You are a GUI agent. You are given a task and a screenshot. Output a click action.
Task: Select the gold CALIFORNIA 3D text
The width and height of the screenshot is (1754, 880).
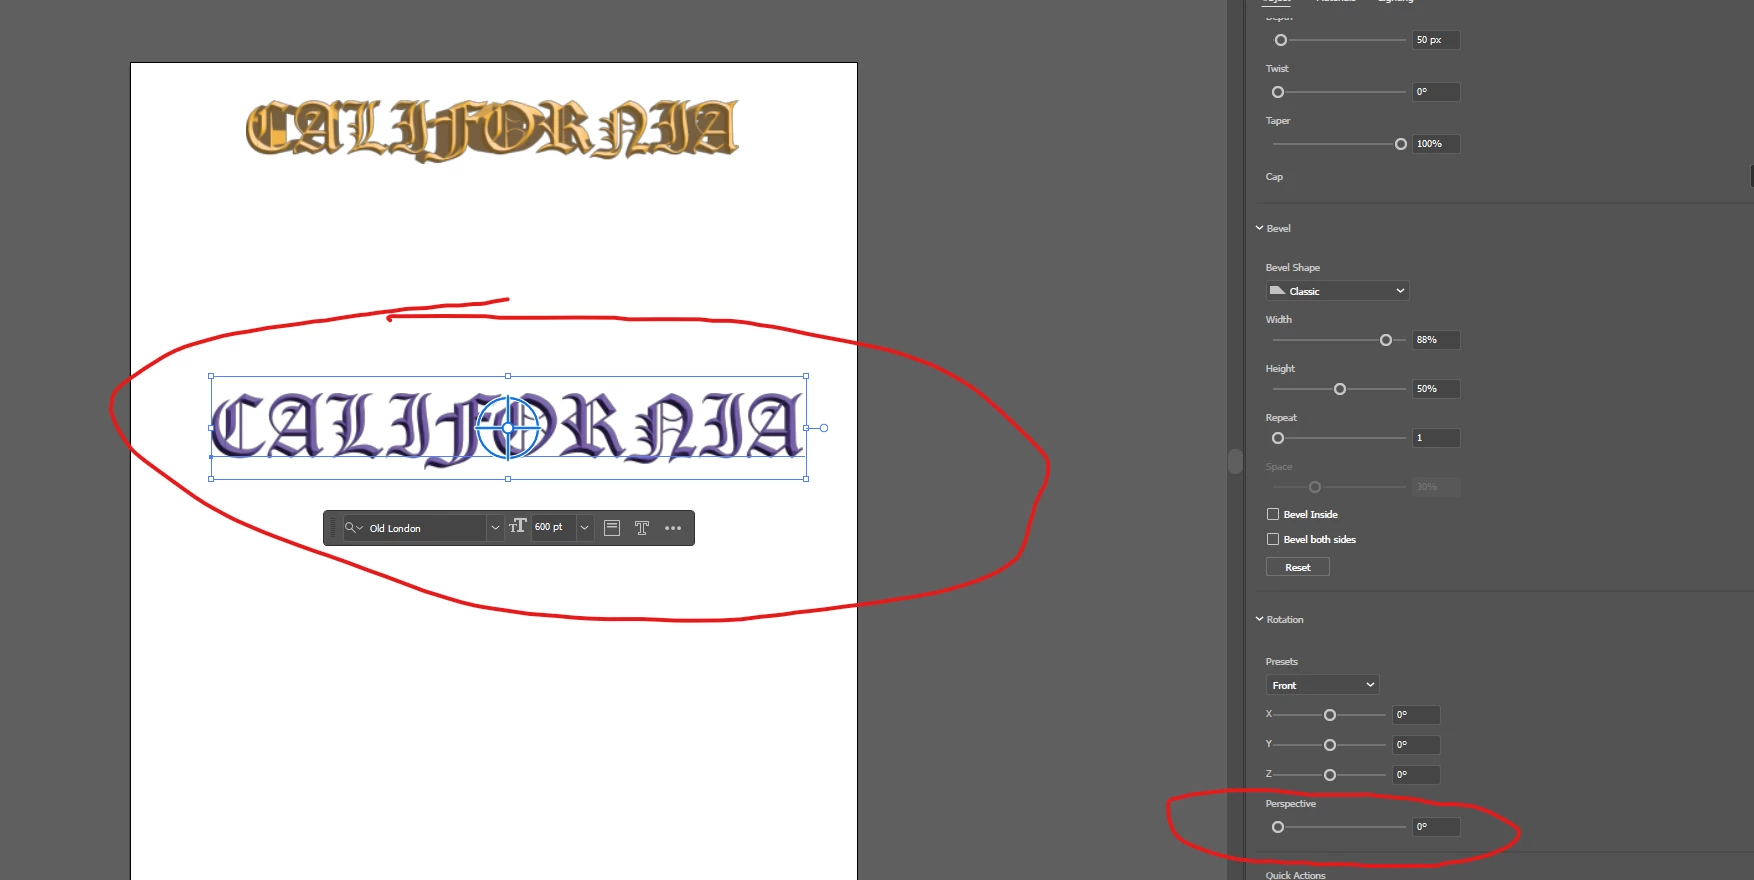pos(492,130)
